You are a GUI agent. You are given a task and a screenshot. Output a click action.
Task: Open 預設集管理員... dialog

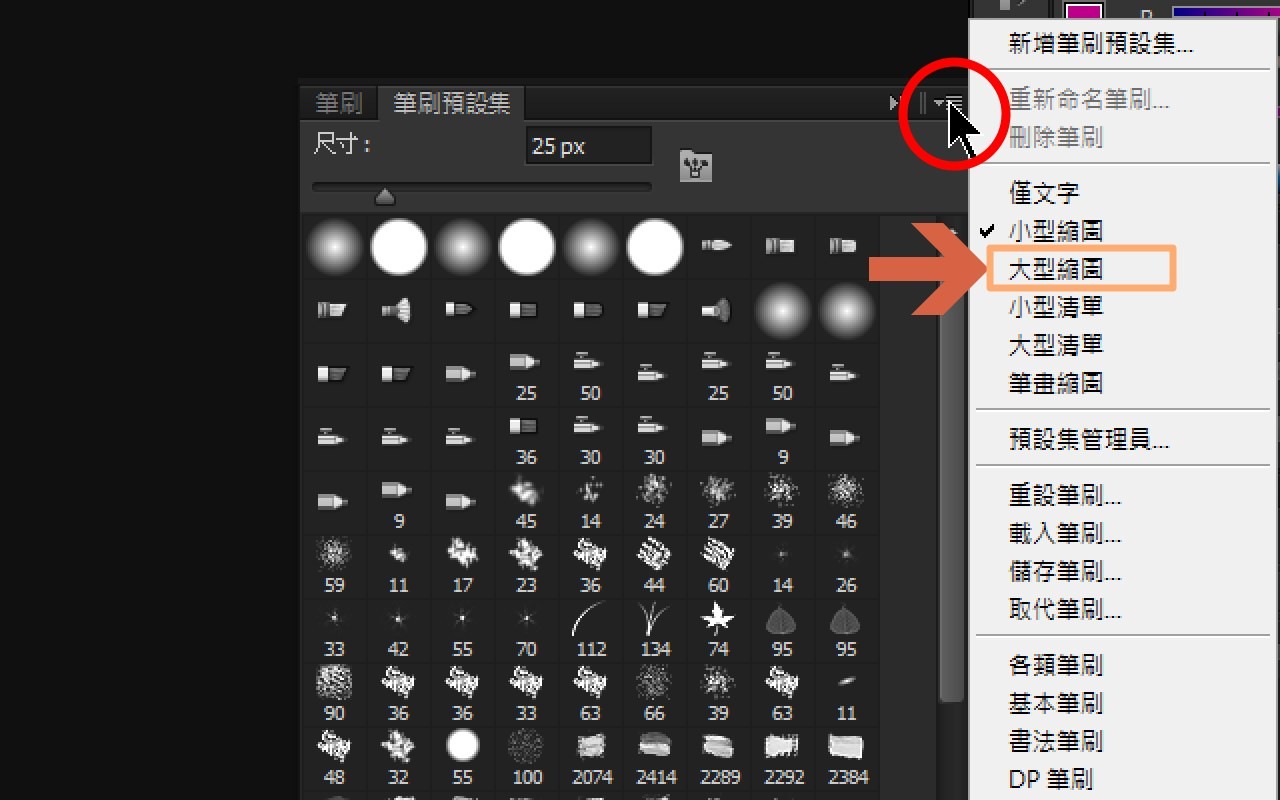pos(1089,439)
